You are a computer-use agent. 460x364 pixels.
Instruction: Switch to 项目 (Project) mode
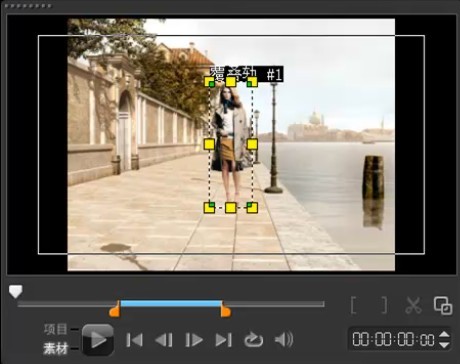(x=55, y=329)
